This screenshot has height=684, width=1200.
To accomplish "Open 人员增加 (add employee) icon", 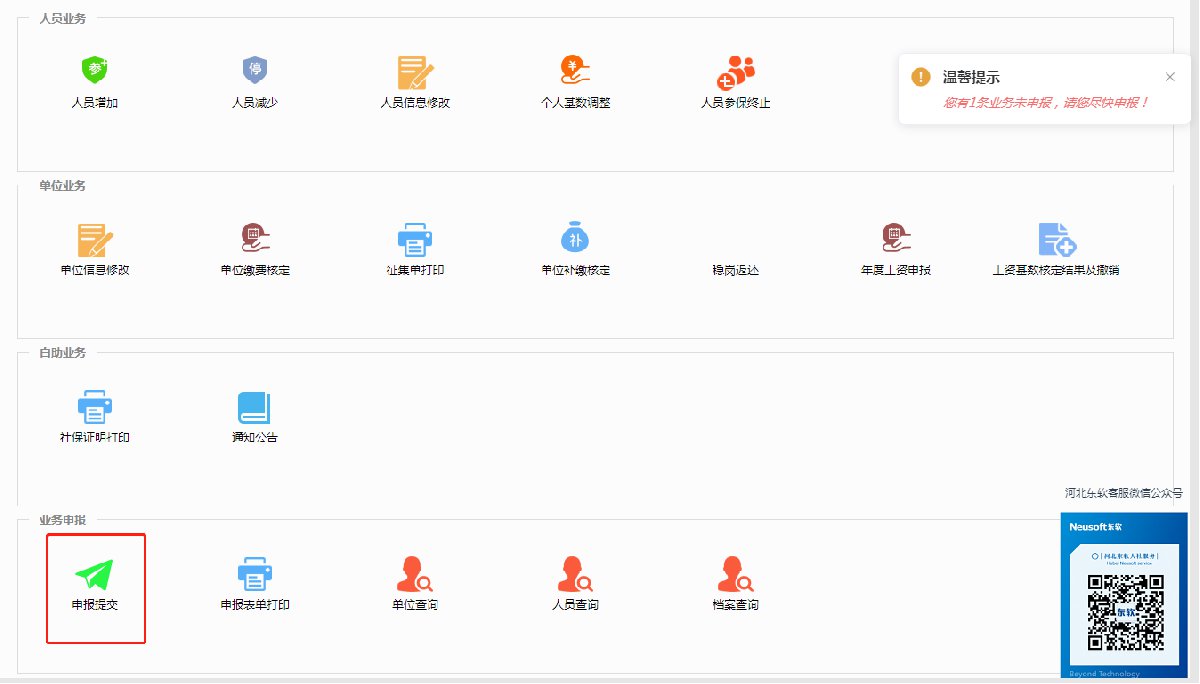I will [95, 71].
